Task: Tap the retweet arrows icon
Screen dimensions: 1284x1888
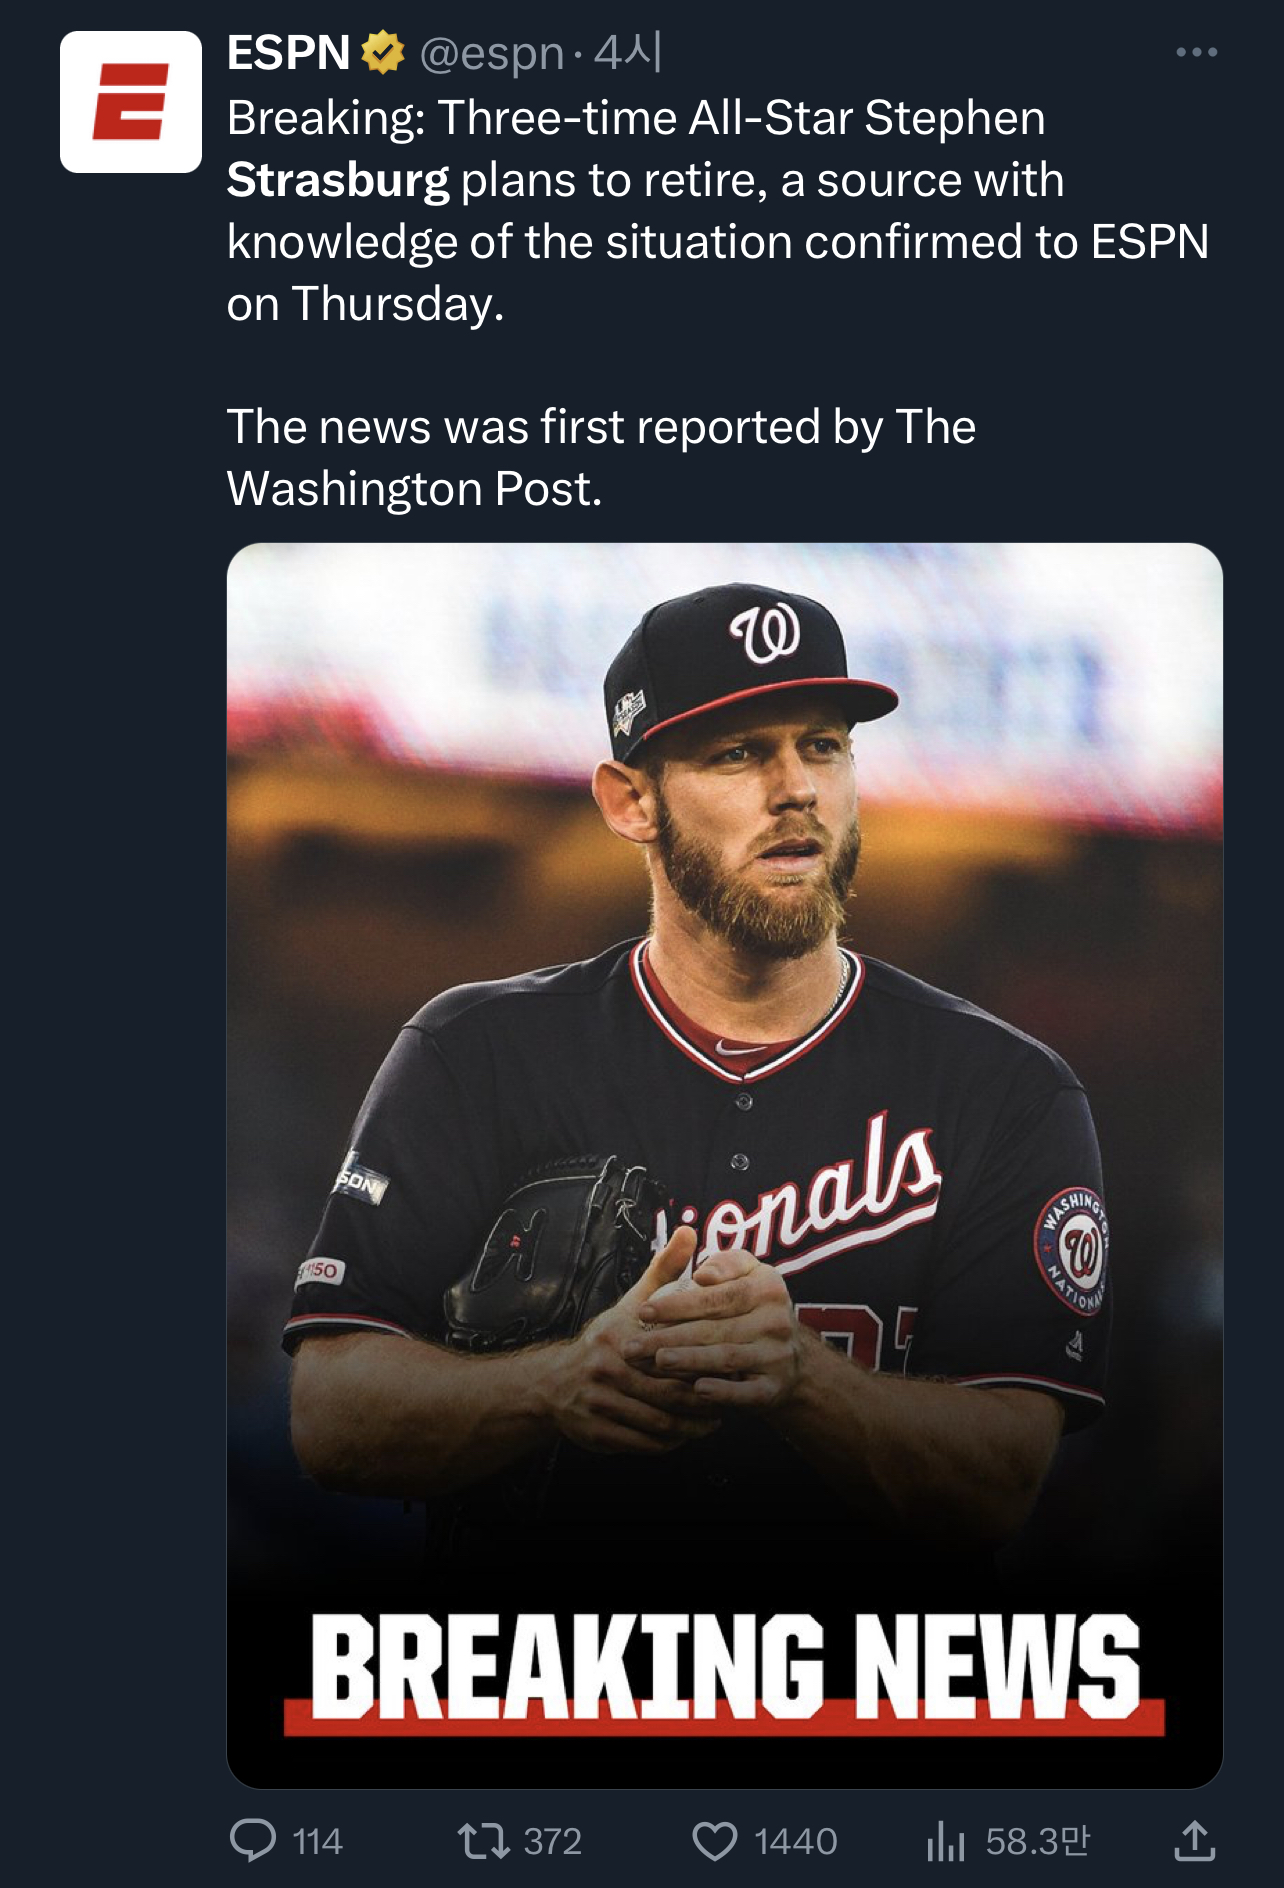Action: click(484, 1840)
